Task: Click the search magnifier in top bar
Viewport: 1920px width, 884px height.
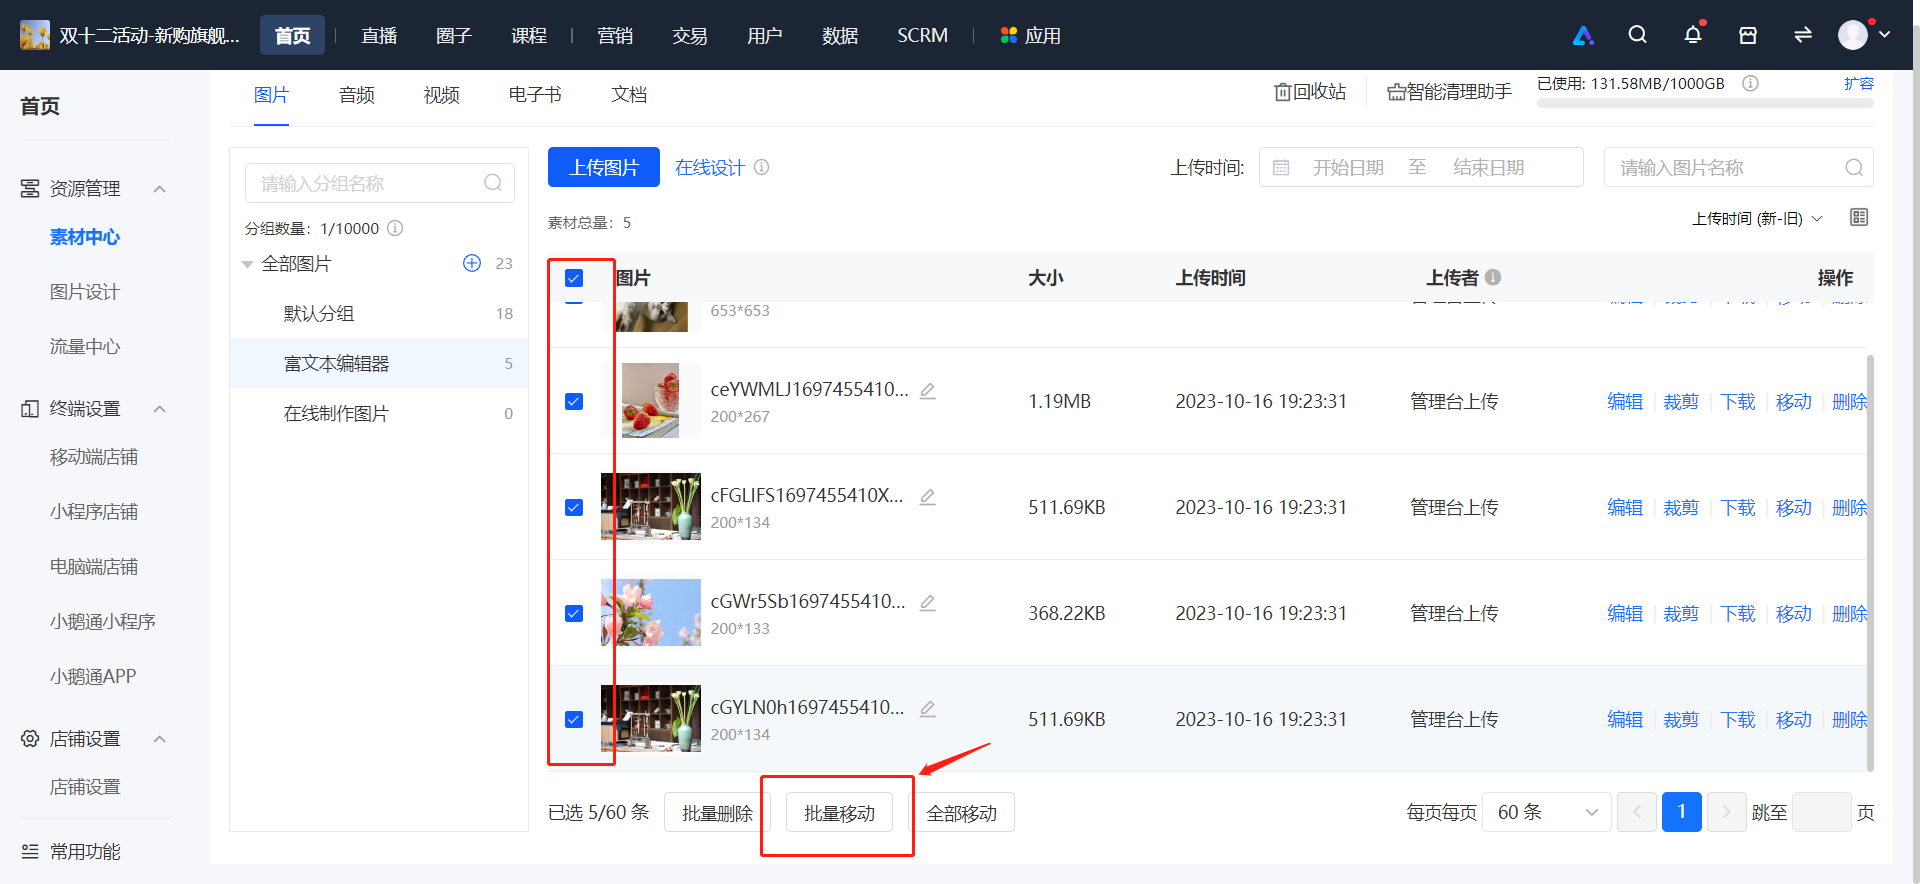Action: pos(1637,35)
